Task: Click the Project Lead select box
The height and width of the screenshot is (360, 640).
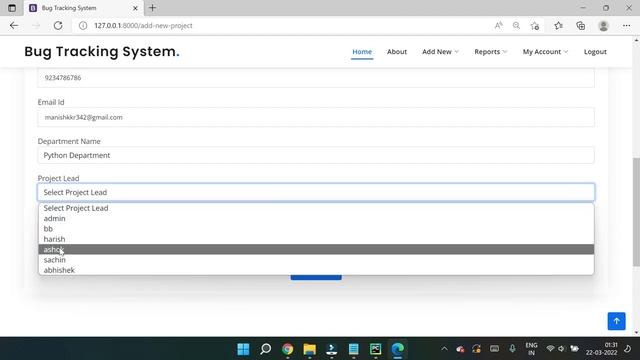Action: 316,192
